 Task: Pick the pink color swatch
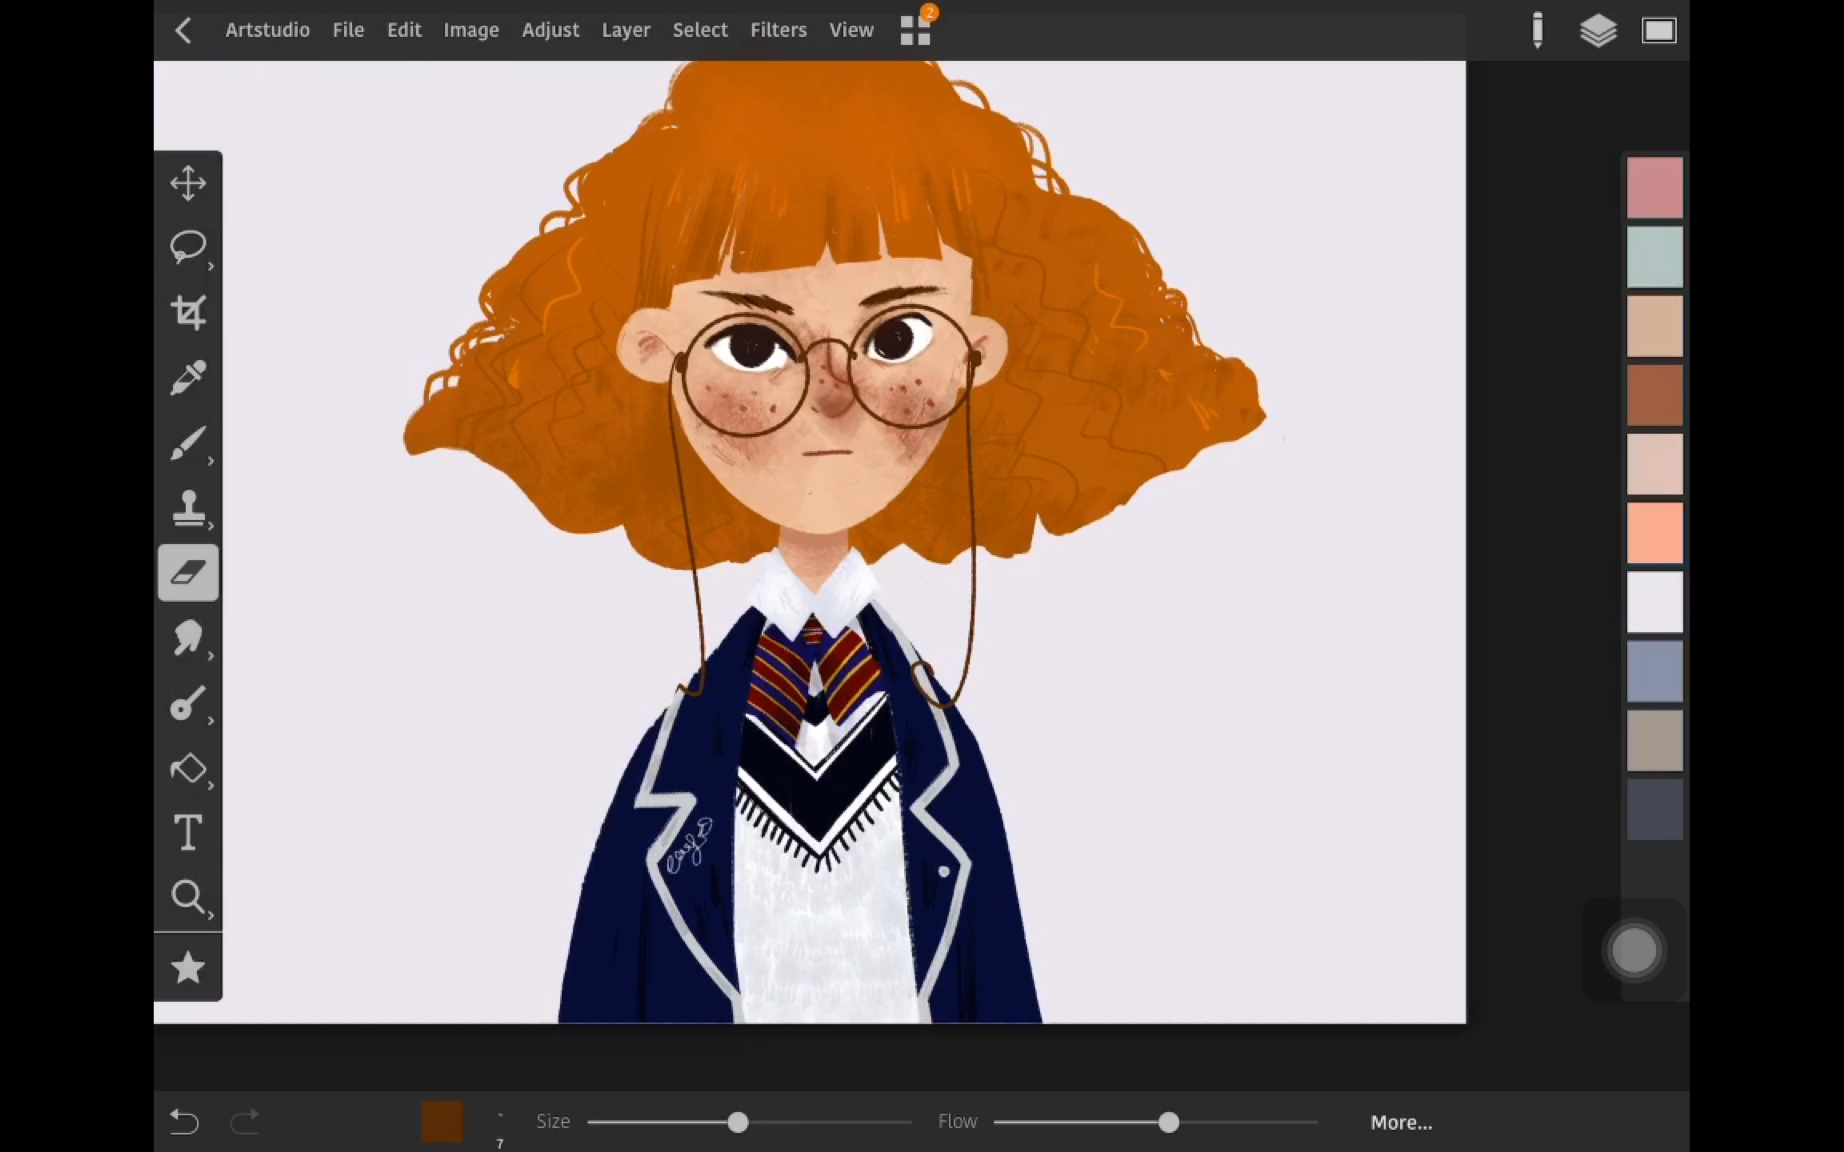[x=1655, y=188]
